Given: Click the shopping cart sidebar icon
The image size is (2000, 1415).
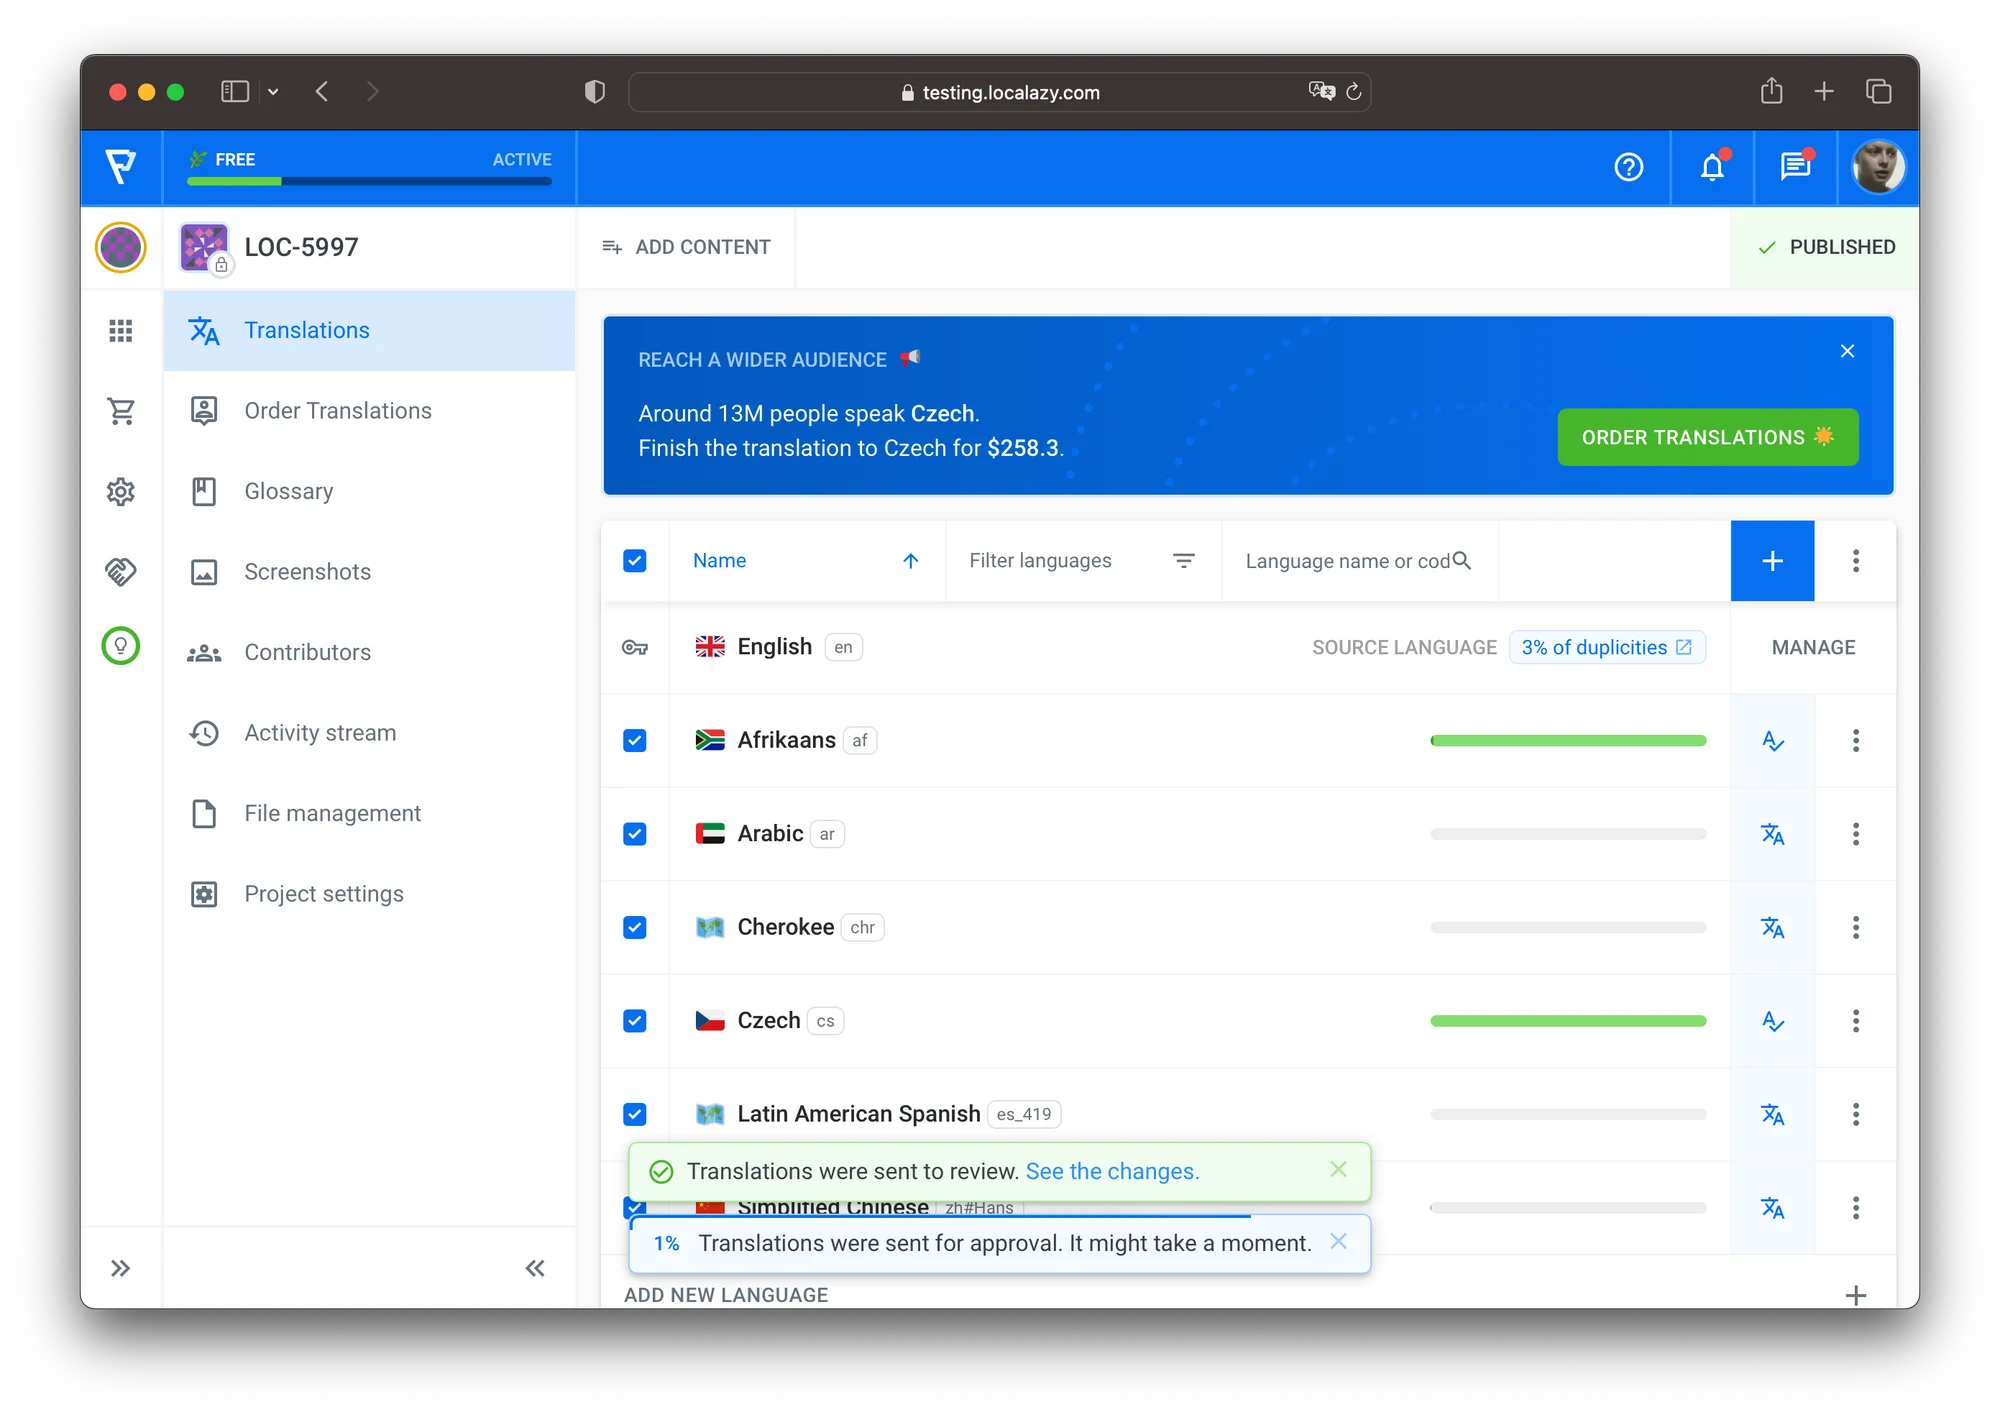Looking at the screenshot, I should click(x=121, y=411).
